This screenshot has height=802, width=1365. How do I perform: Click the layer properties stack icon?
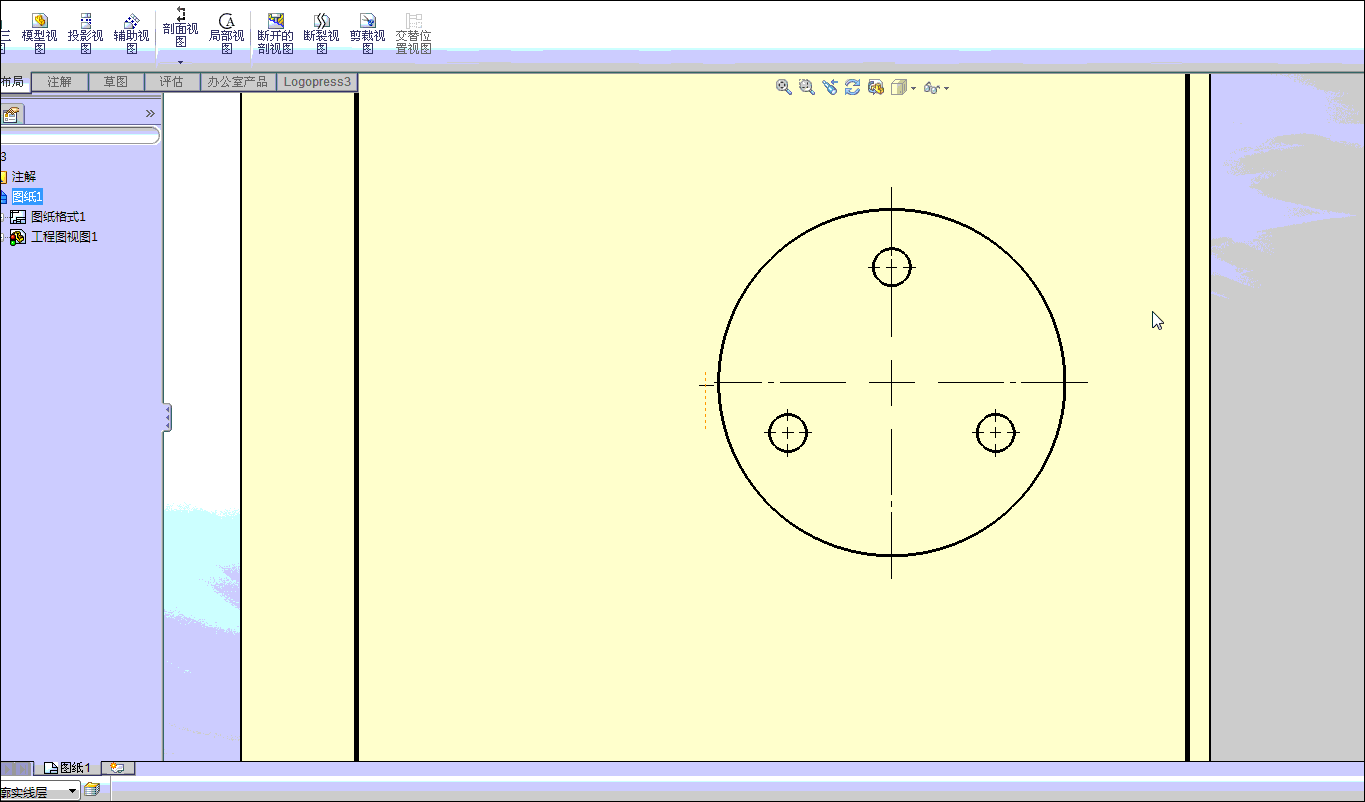[92, 790]
